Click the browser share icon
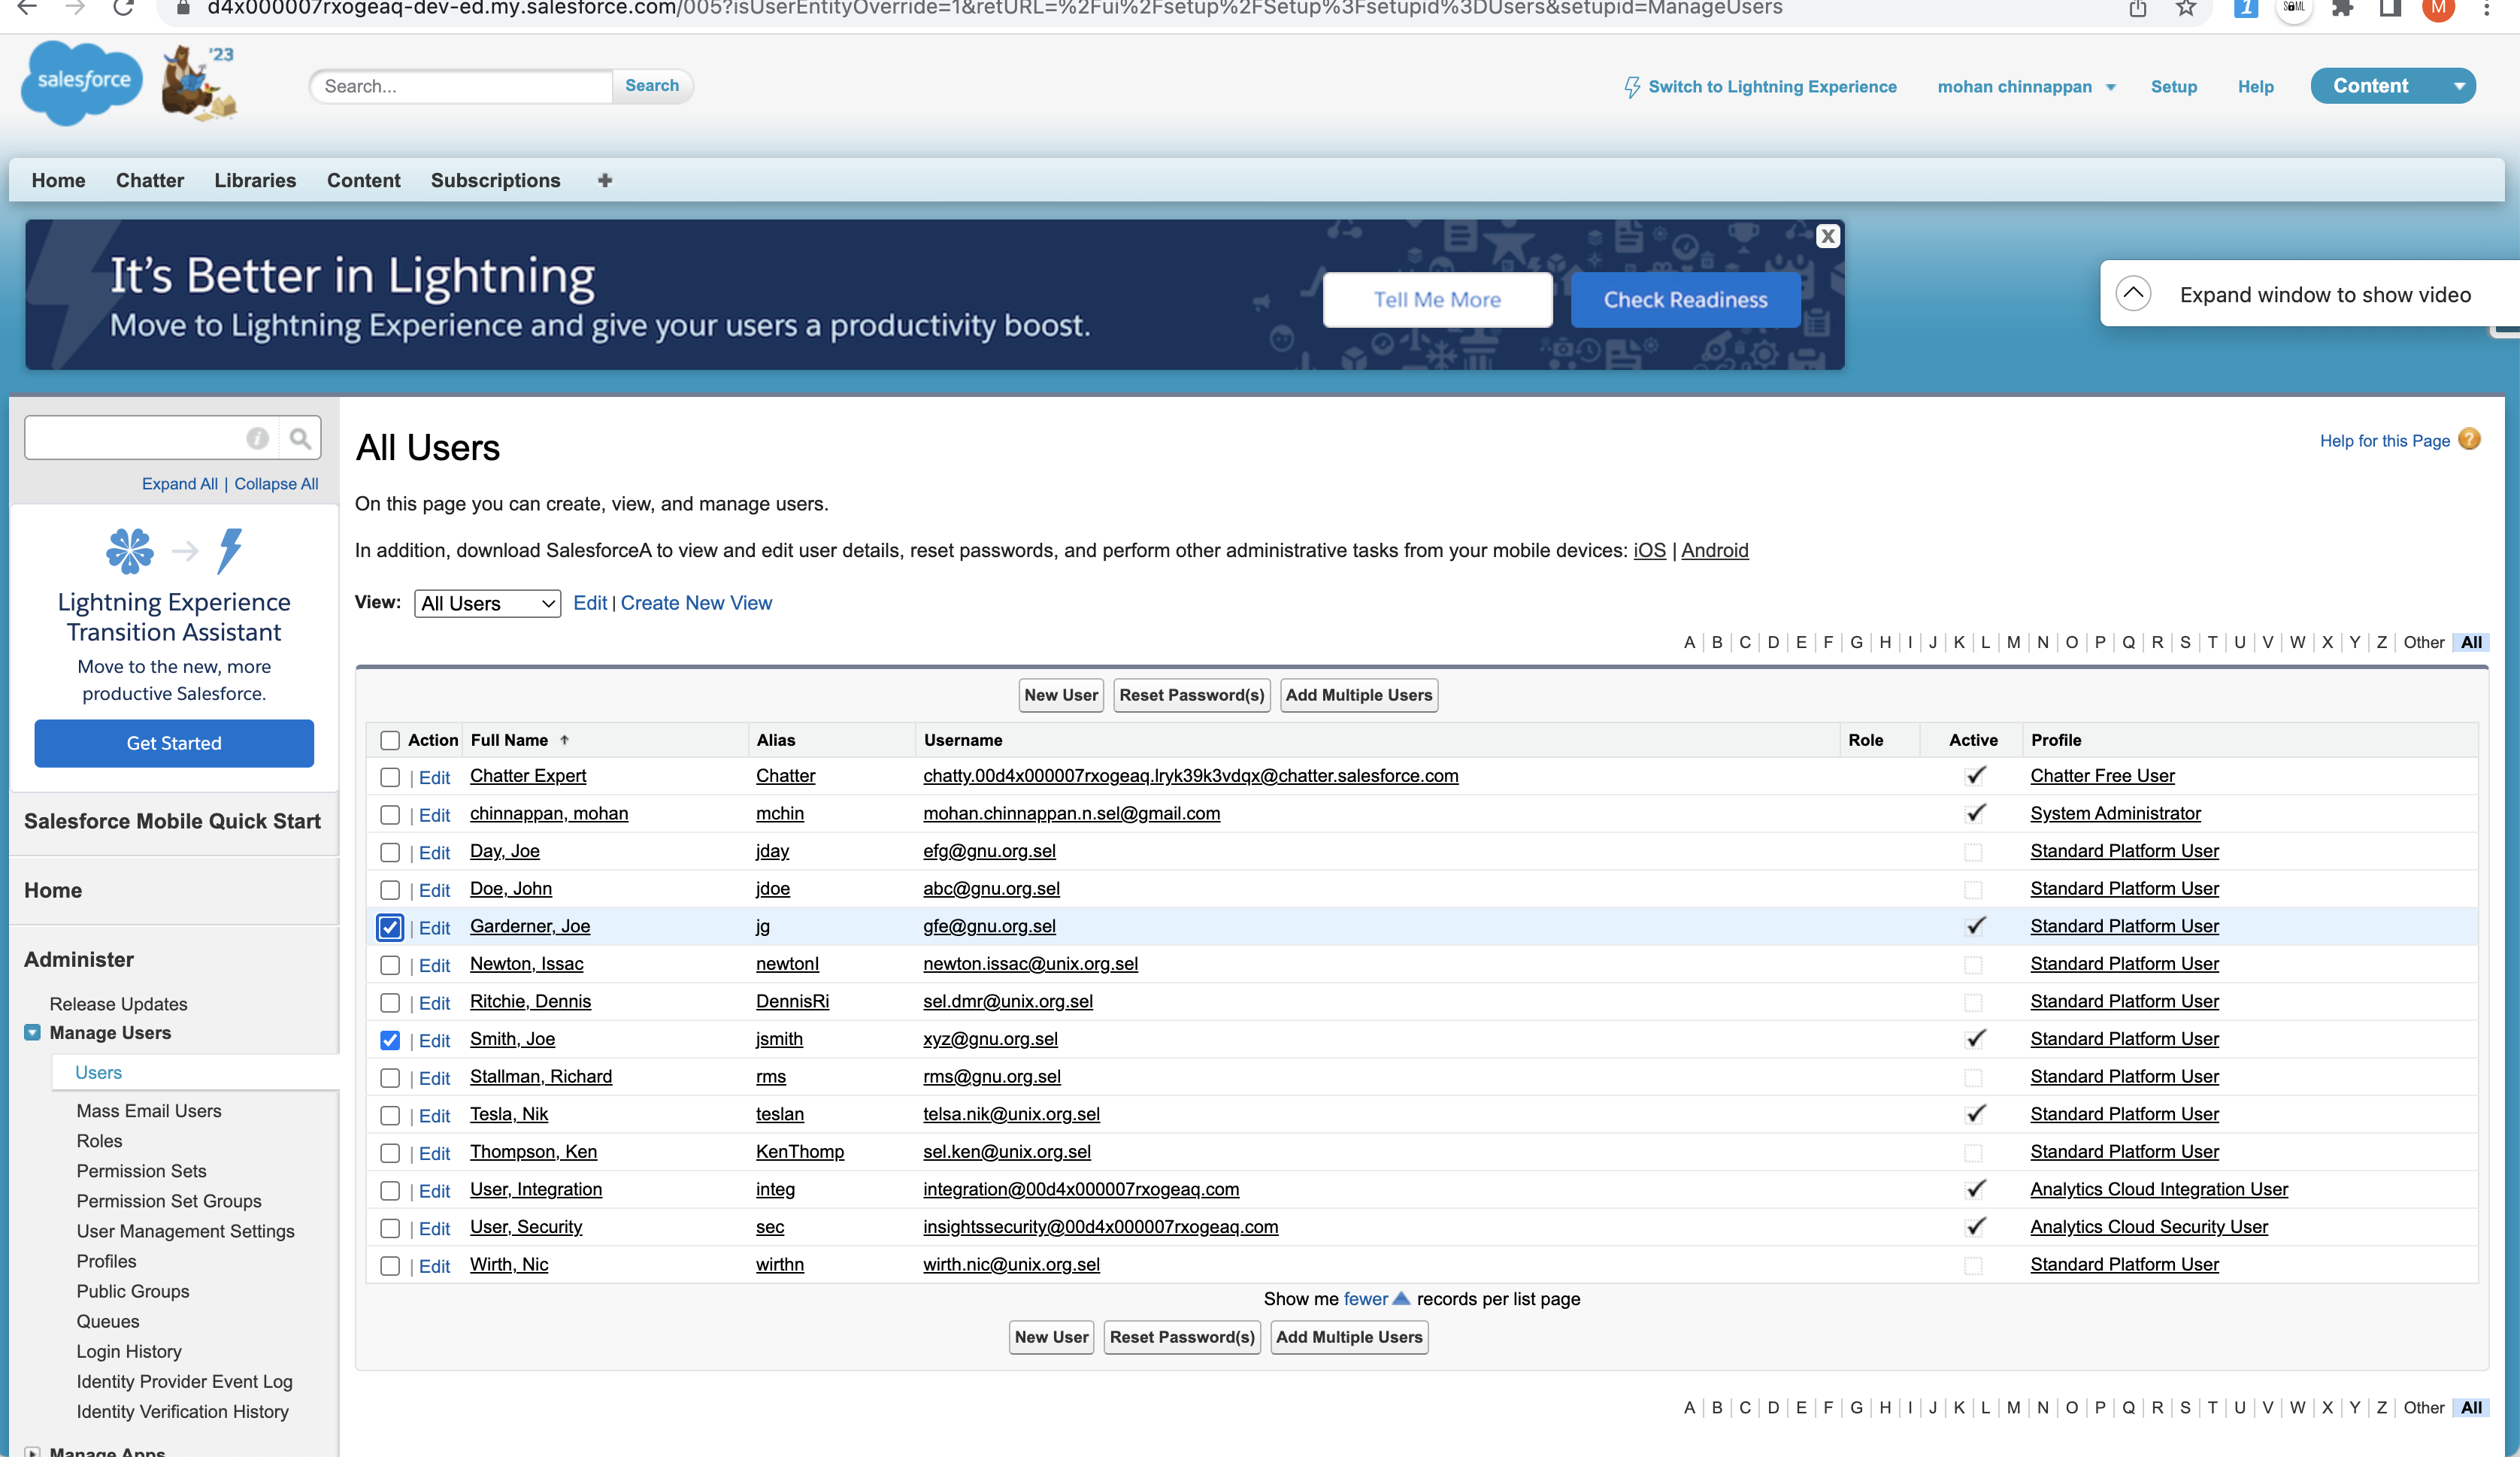The width and height of the screenshot is (2520, 1457). [x=2138, y=8]
